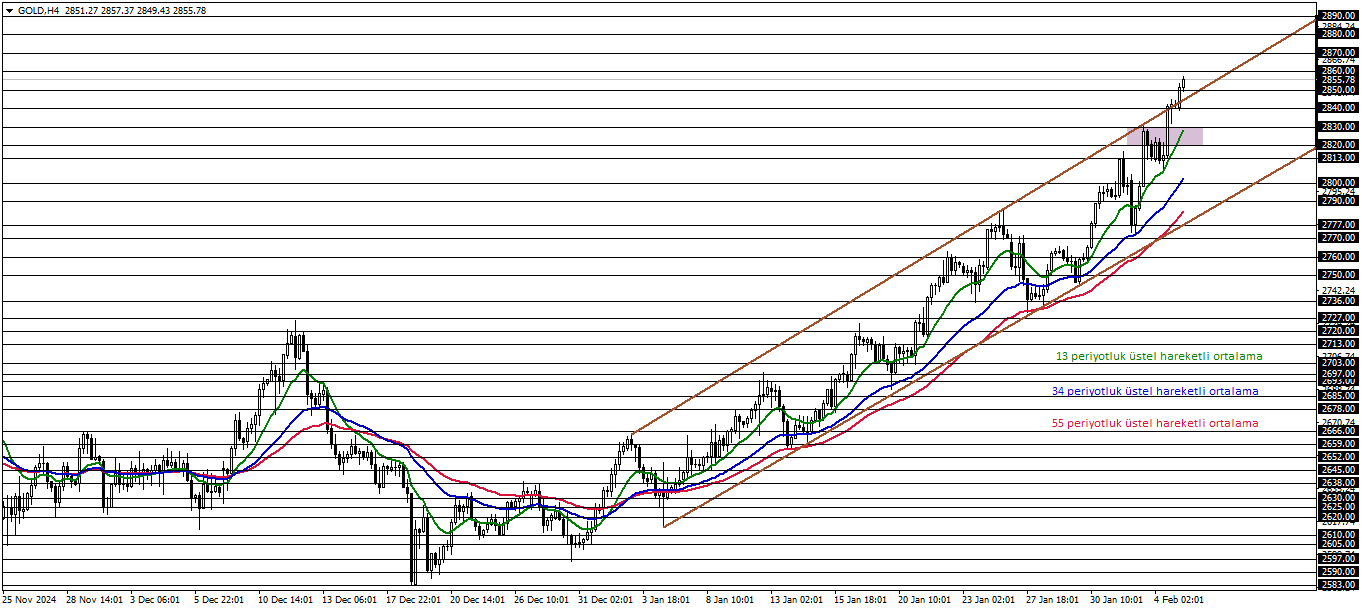Click the '20 Jan 10:01' time axis label
The height and width of the screenshot is (611, 1362).
click(x=926, y=600)
